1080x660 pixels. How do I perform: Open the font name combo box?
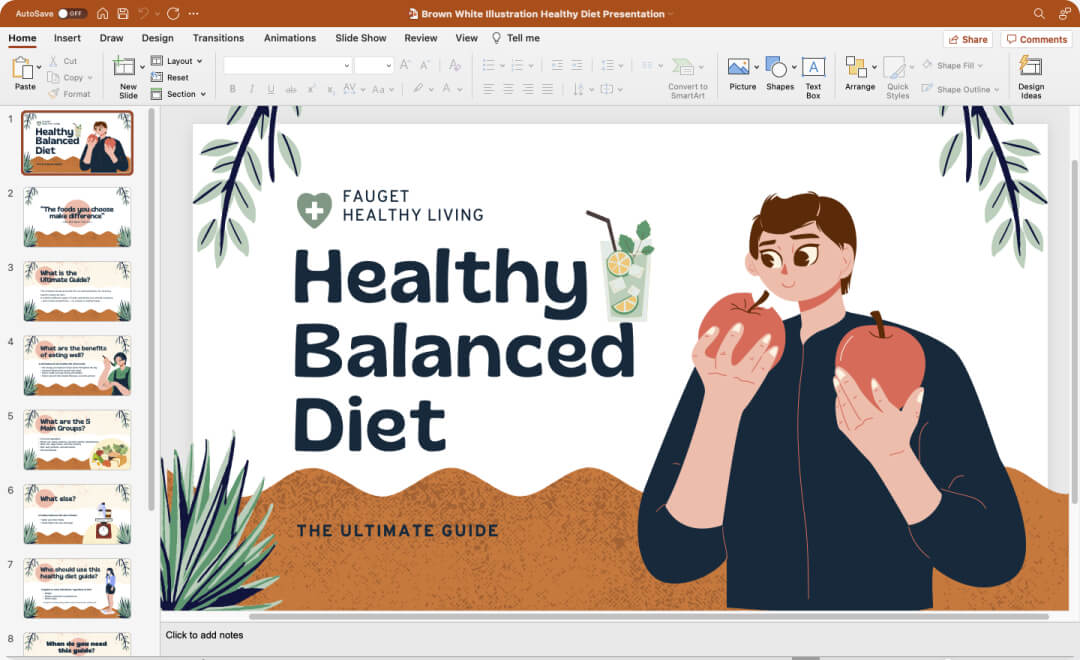287,65
